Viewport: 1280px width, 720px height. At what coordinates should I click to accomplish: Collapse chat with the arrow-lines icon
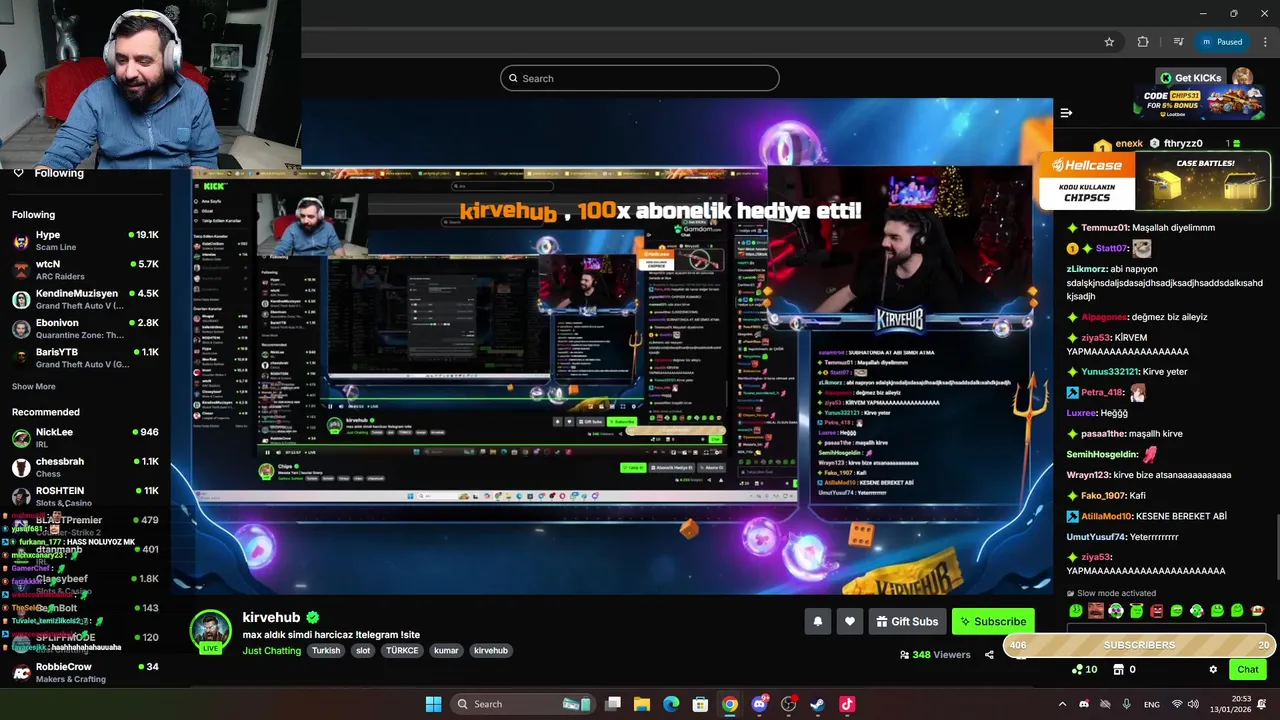click(1066, 113)
